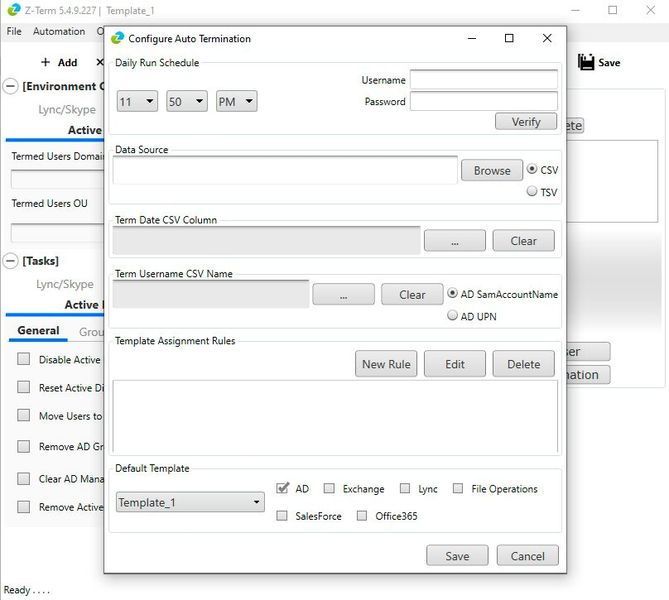Collapse the [Environment section with minus icon

11,86
